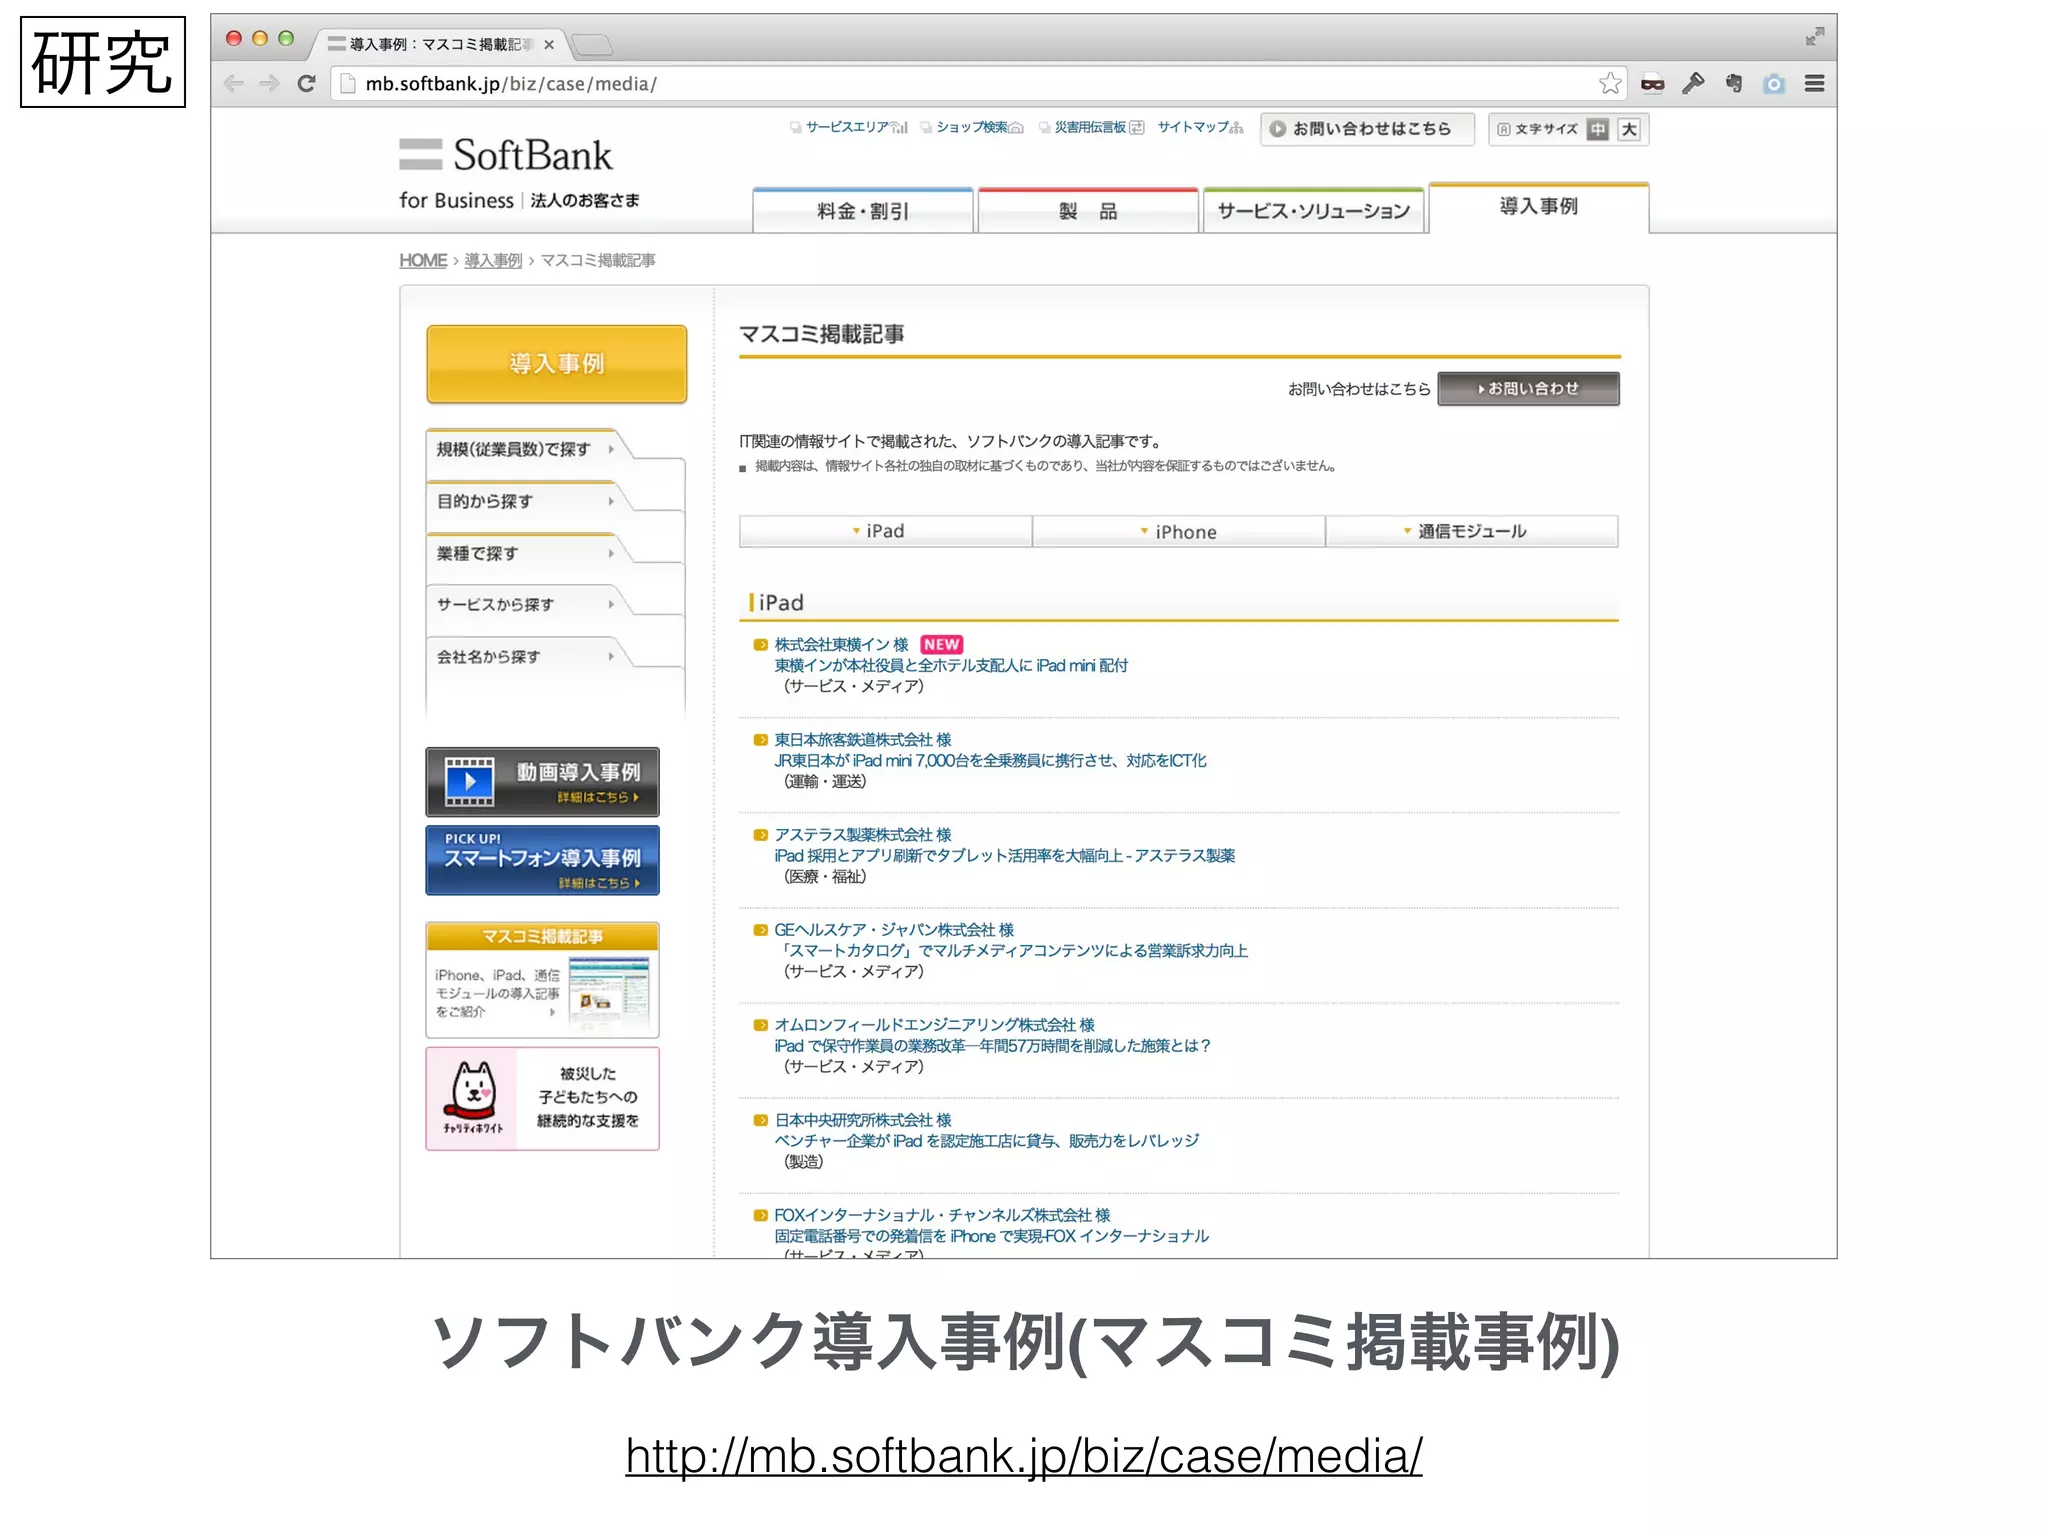Jump to iPad section anchor
2048x1536 pixels.
pos(885,531)
